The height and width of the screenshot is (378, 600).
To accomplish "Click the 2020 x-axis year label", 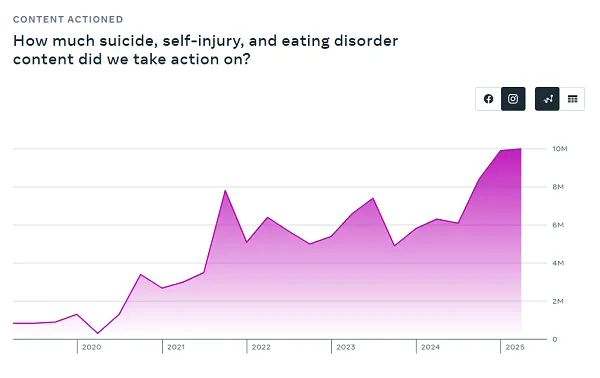I will pyautogui.click(x=91, y=347).
